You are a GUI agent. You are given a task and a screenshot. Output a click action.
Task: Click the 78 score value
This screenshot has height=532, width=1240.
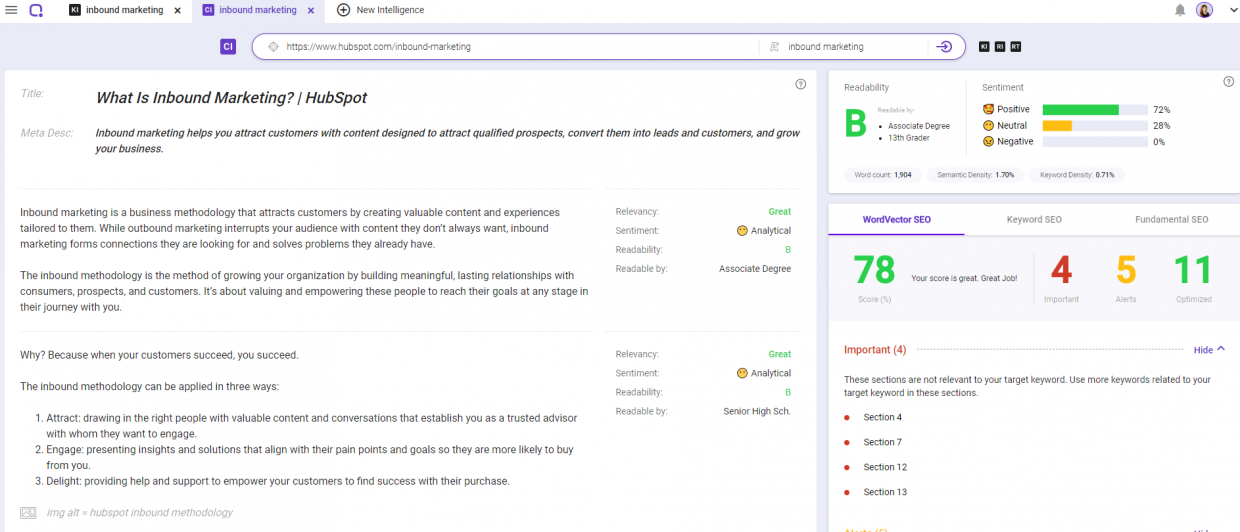point(874,271)
